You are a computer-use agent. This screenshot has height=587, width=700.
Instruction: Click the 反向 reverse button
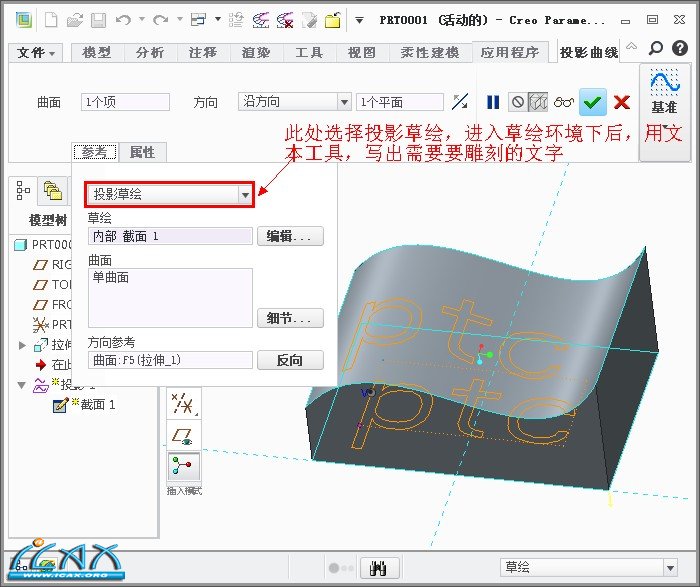click(x=290, y=360)
